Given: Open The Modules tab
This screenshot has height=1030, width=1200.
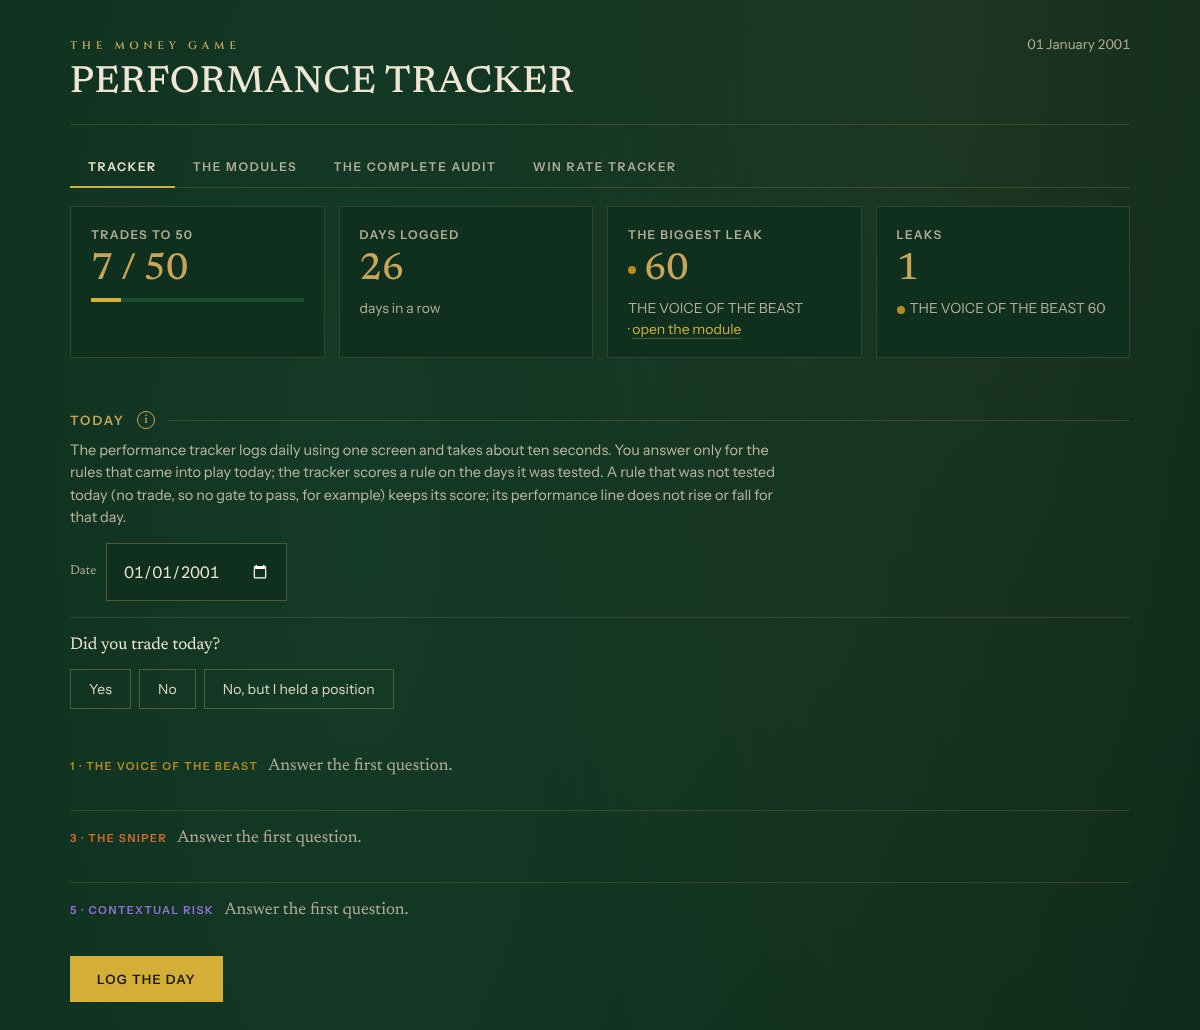Looking at the screenshot, I should (x=245, y=167).
